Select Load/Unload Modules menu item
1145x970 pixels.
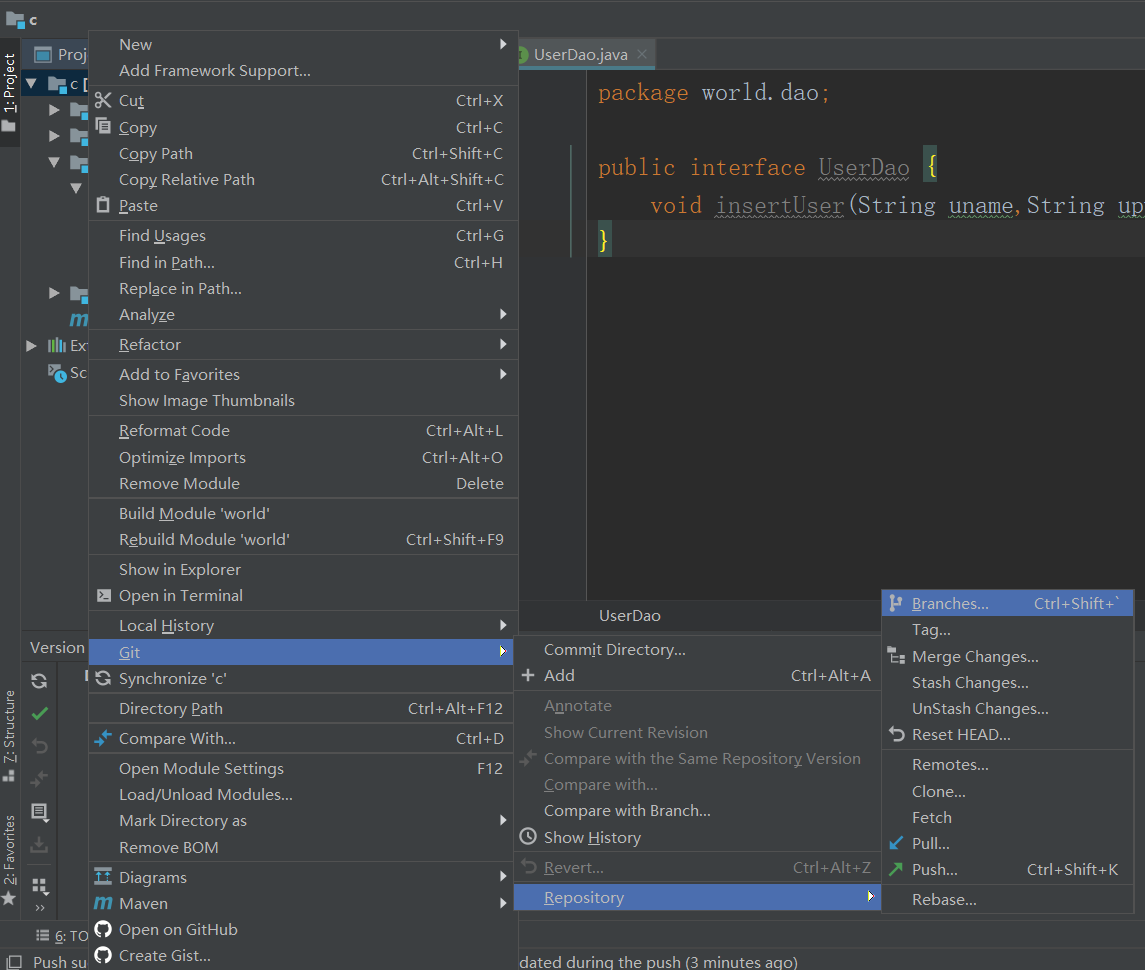click(303, 795)
